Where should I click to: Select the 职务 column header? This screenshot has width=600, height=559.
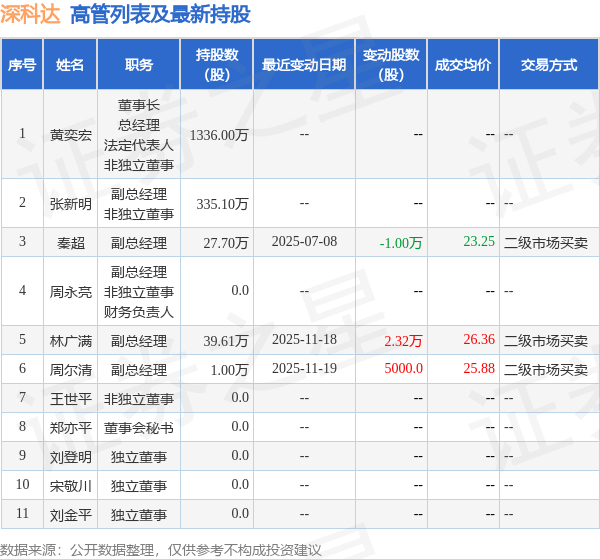[x=139, y=65]
